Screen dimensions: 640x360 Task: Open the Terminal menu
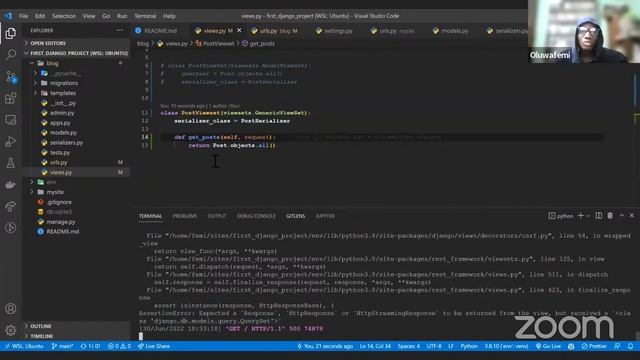145,16
